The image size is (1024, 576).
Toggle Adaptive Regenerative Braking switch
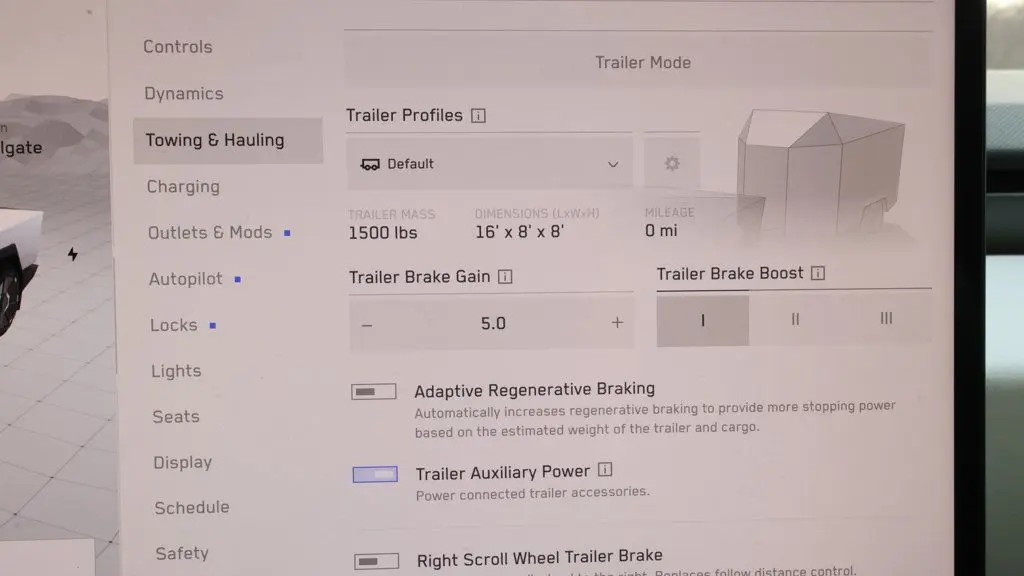(x=374, y=391)
